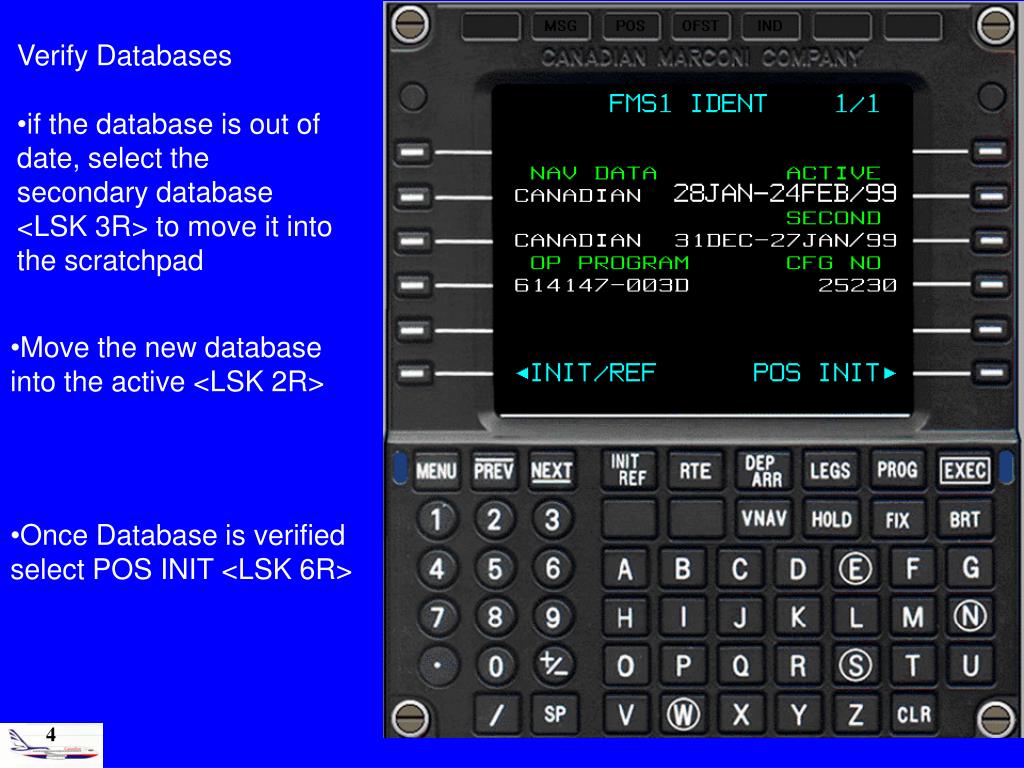The image size is (1024, 768).
Task: Click line select key 5R on right side
Action: pos(991,329)
